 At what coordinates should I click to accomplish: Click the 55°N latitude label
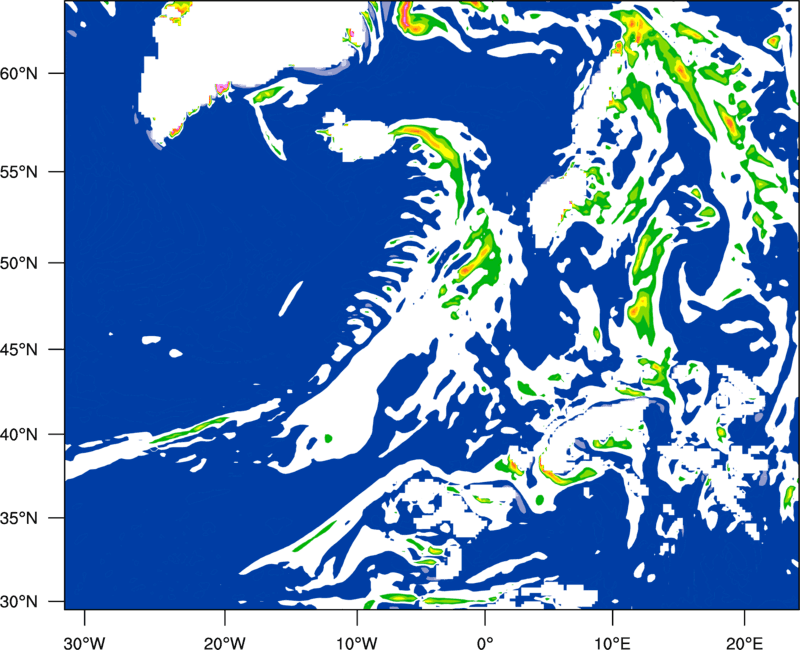(x=18, y=172)
